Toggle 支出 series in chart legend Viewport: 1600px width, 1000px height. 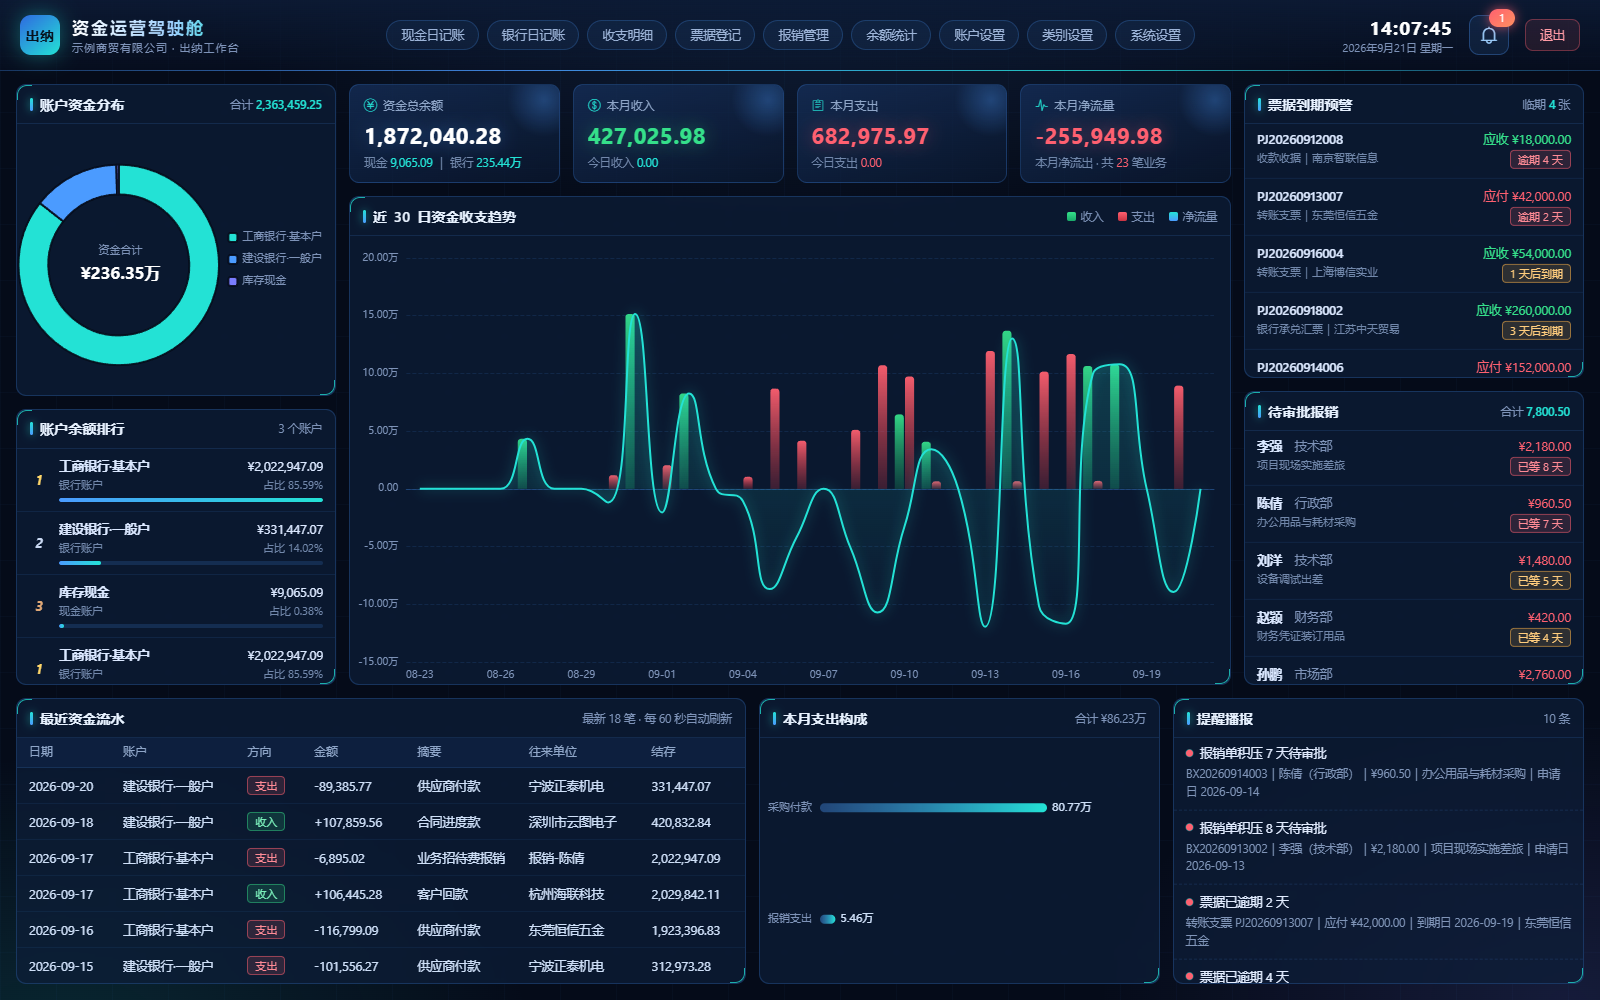1136,217
